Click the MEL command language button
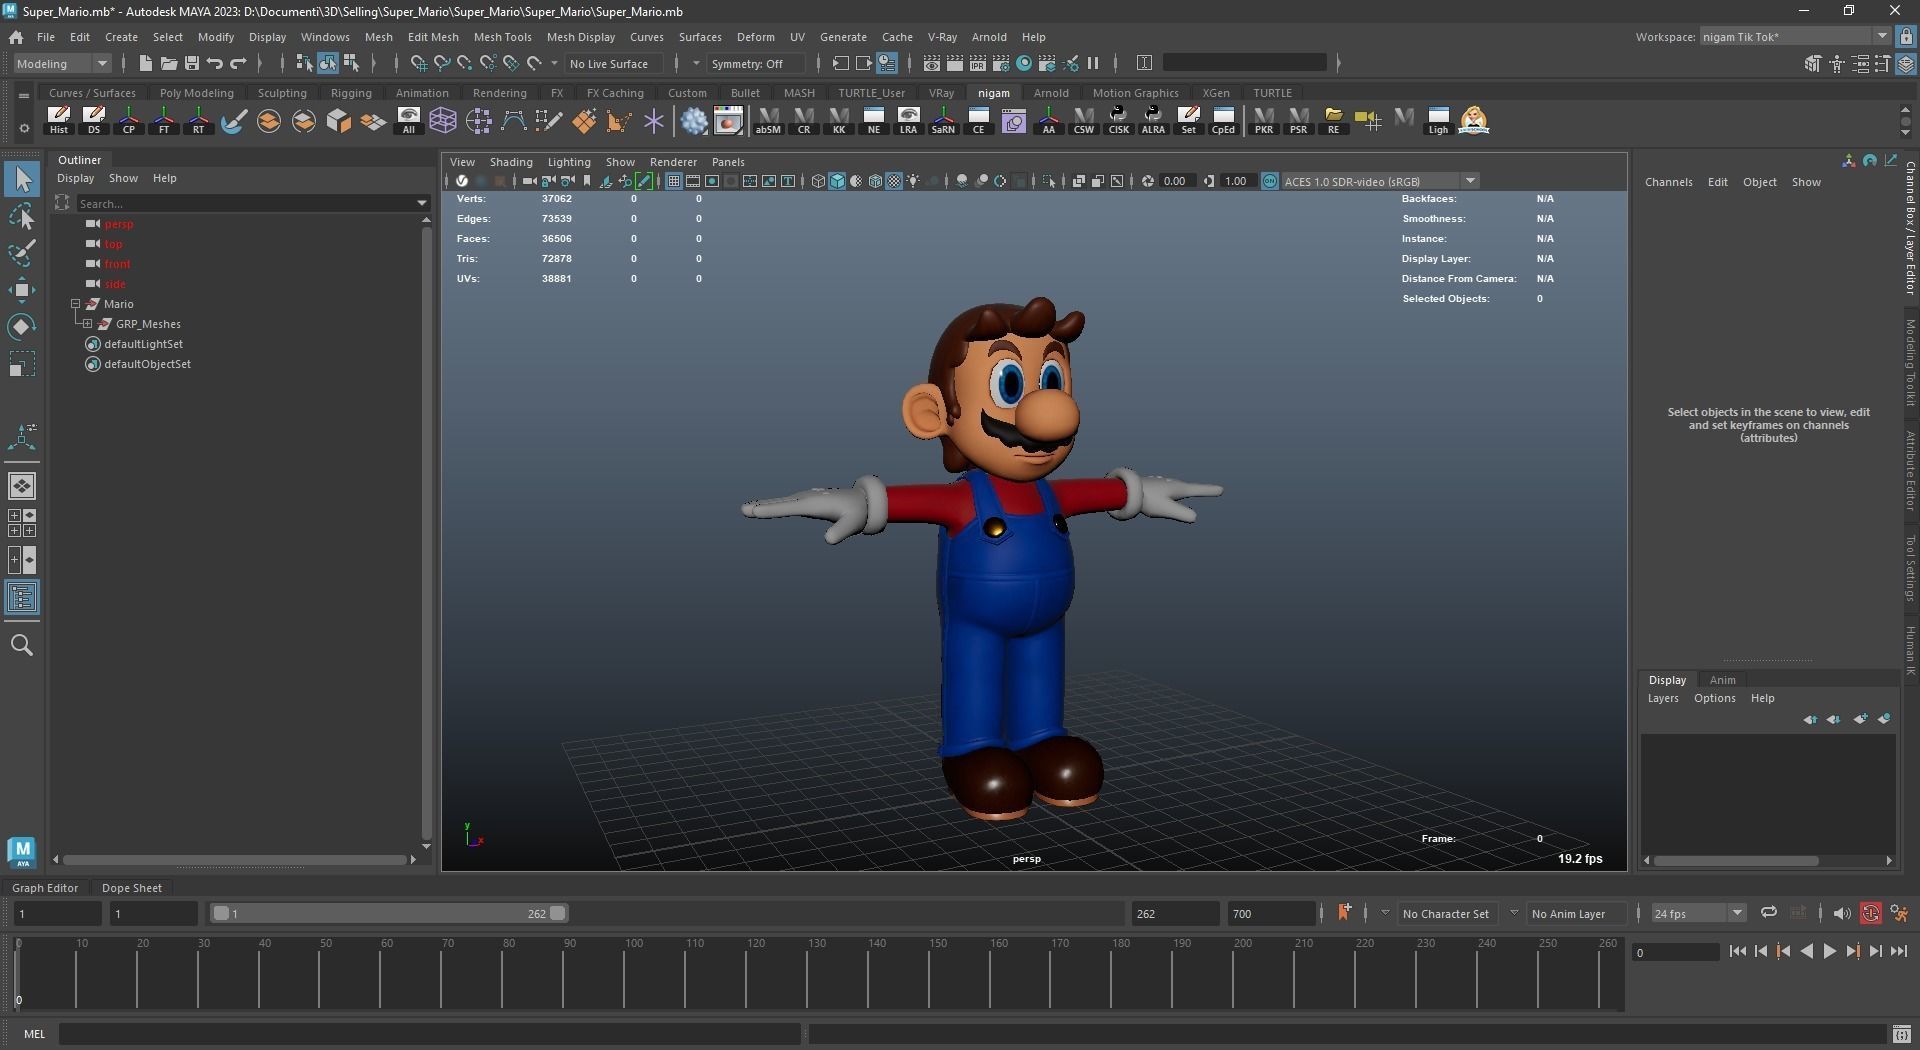This screenshot has height=1050, width=1920. pos(34,1034)
